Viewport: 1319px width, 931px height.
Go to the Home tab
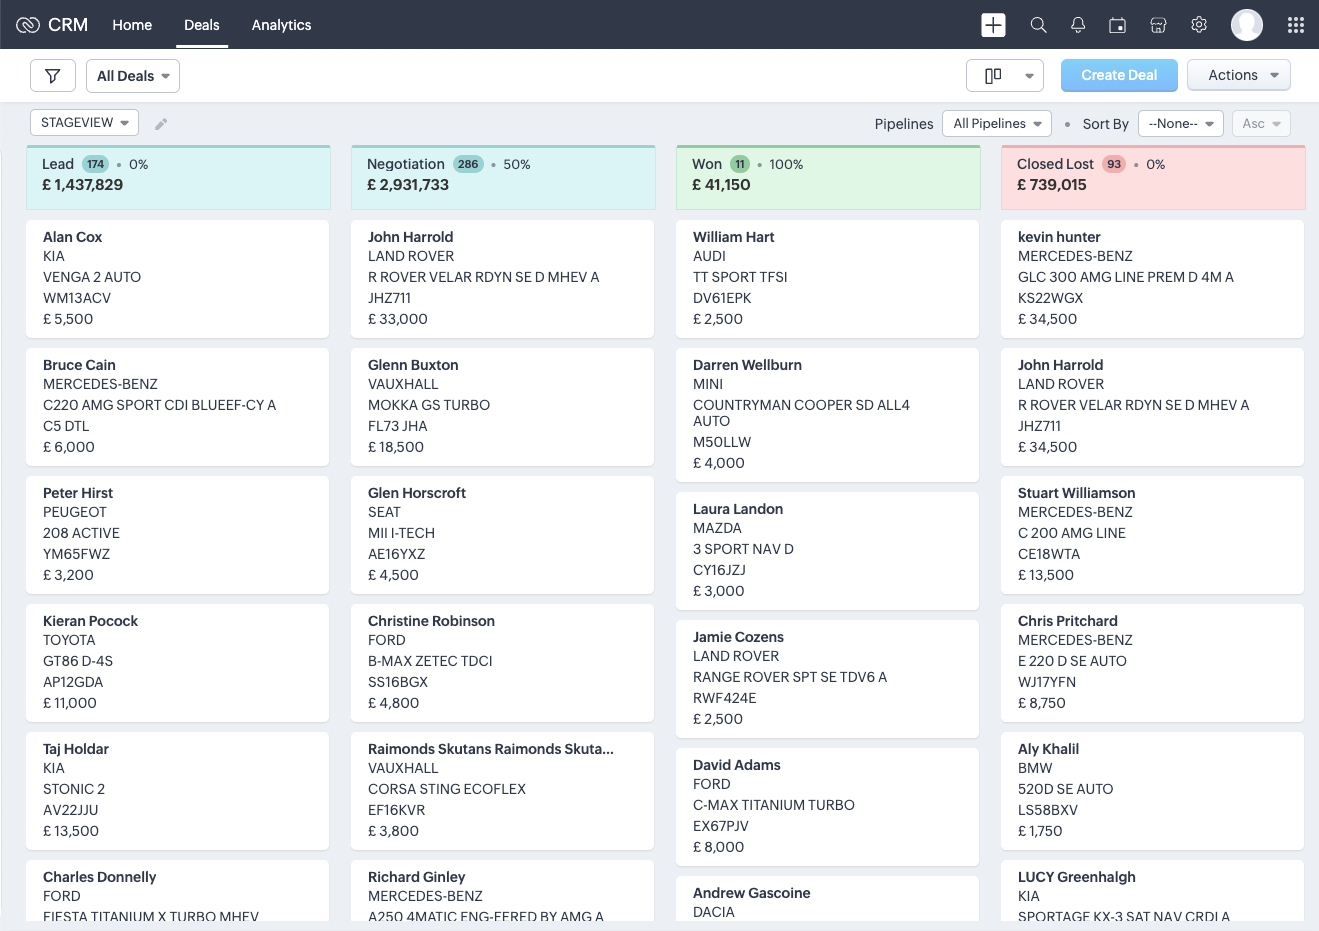pos(132,25)
